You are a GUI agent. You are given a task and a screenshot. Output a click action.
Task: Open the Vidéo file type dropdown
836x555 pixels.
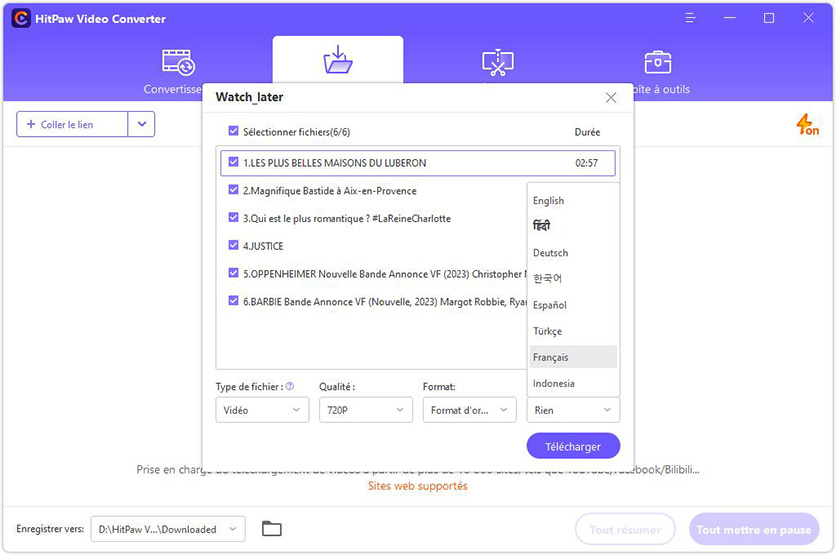coord(262,410)
